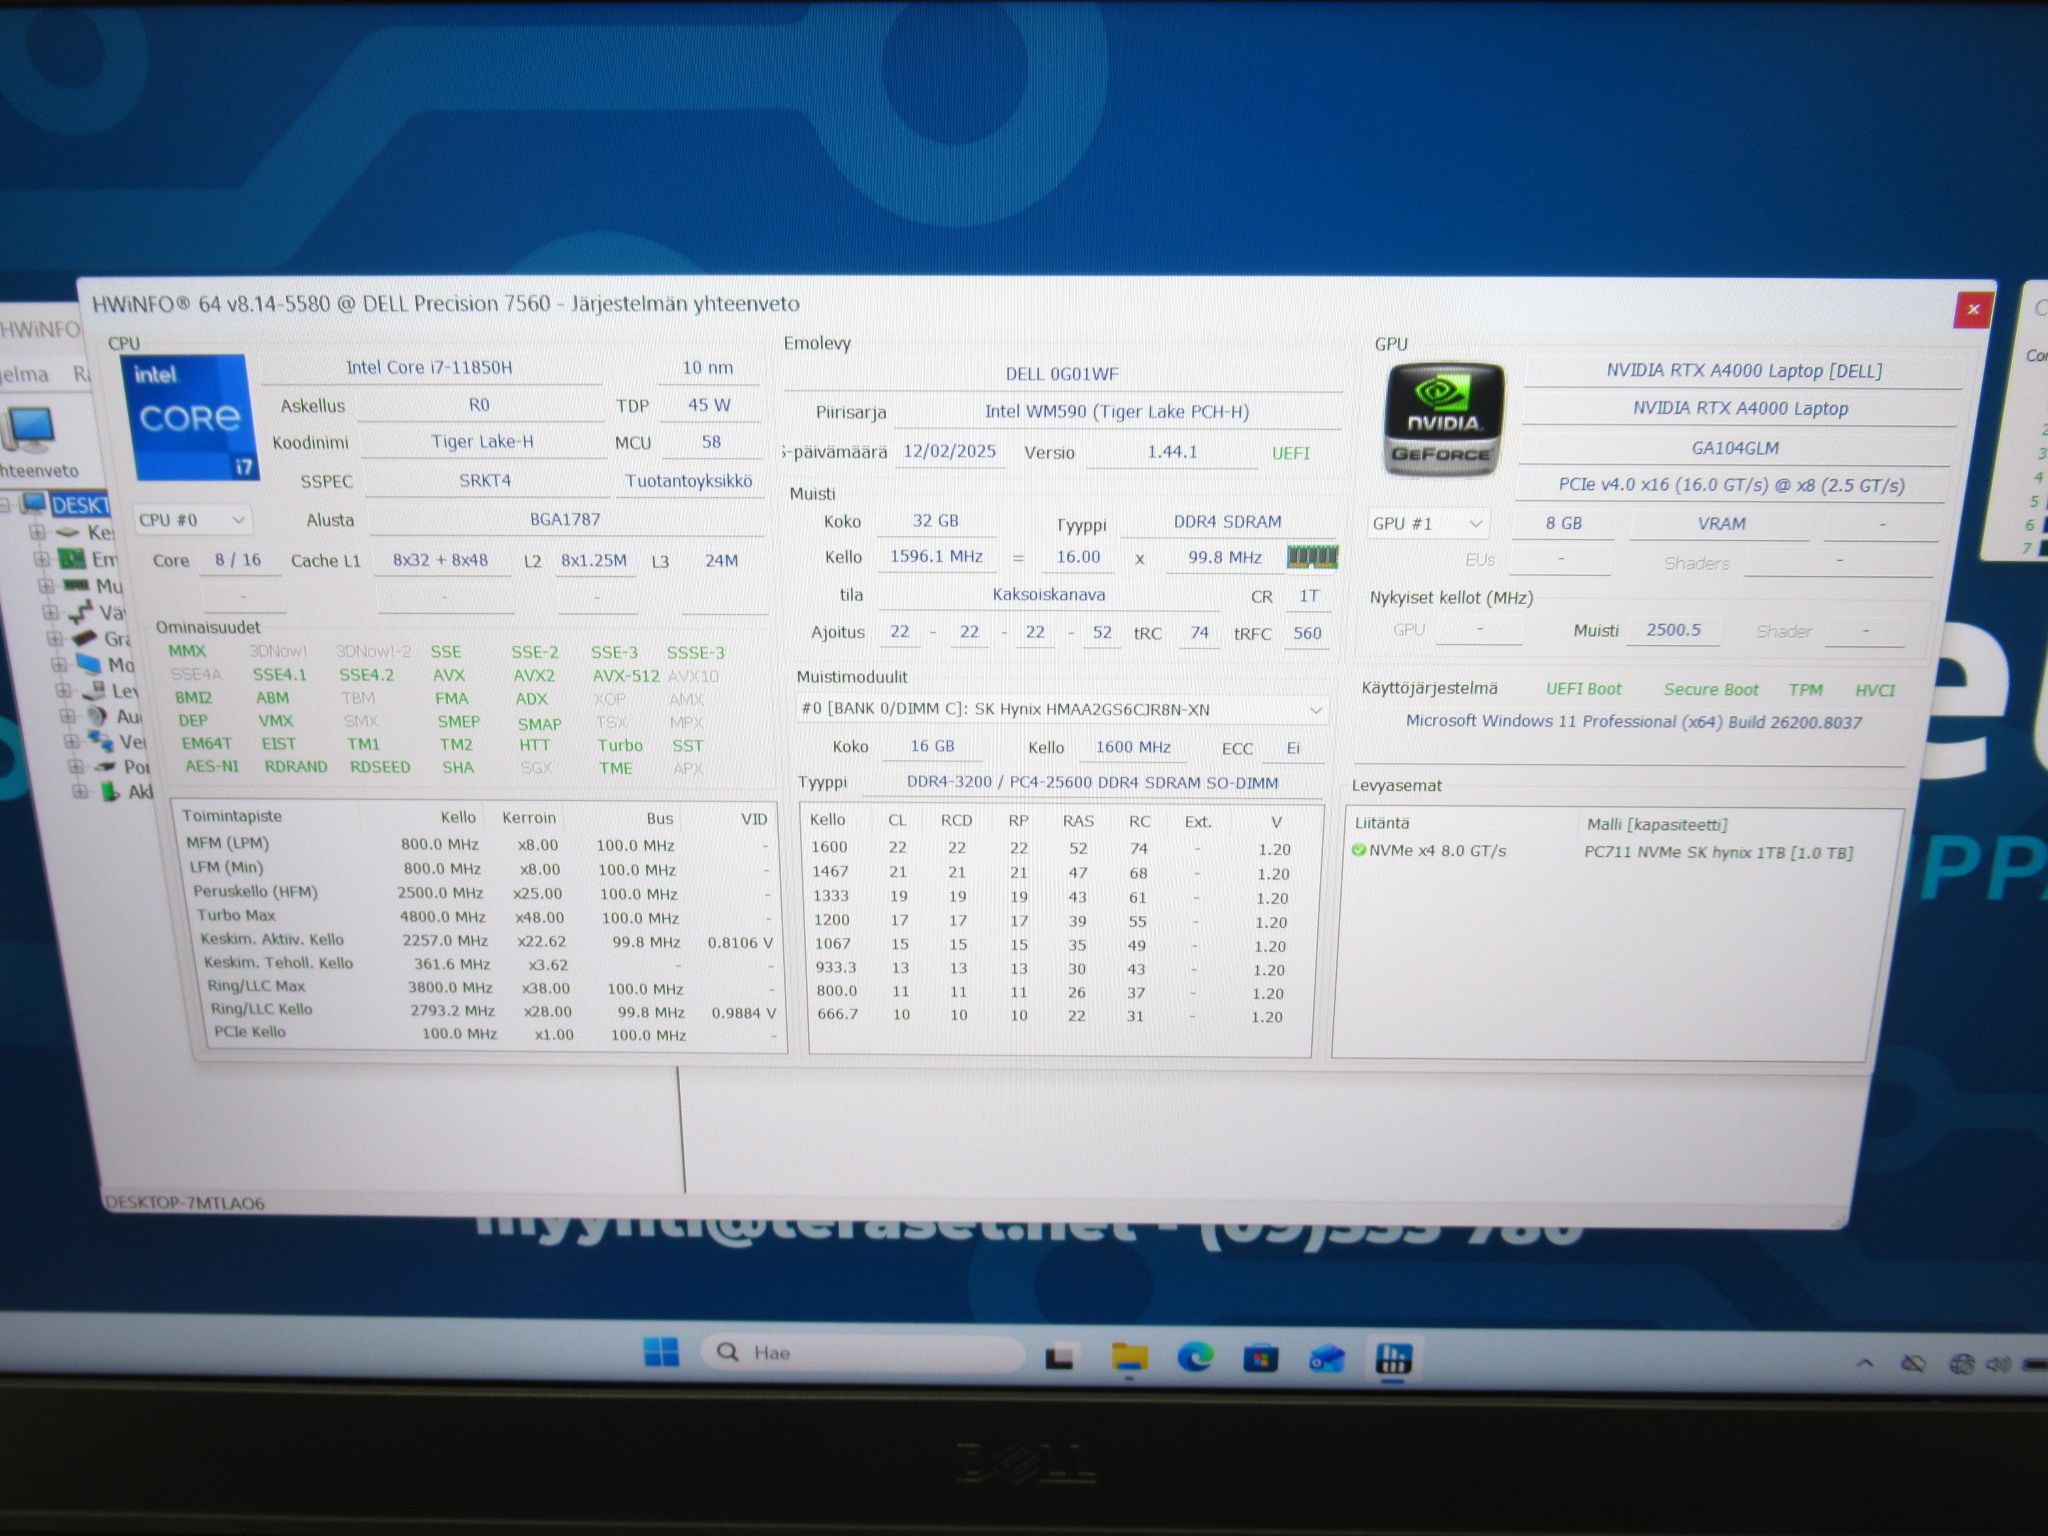Open the Windows Start menu
Viewport: 2048px width, 1536px height.
click(661, 1352)
